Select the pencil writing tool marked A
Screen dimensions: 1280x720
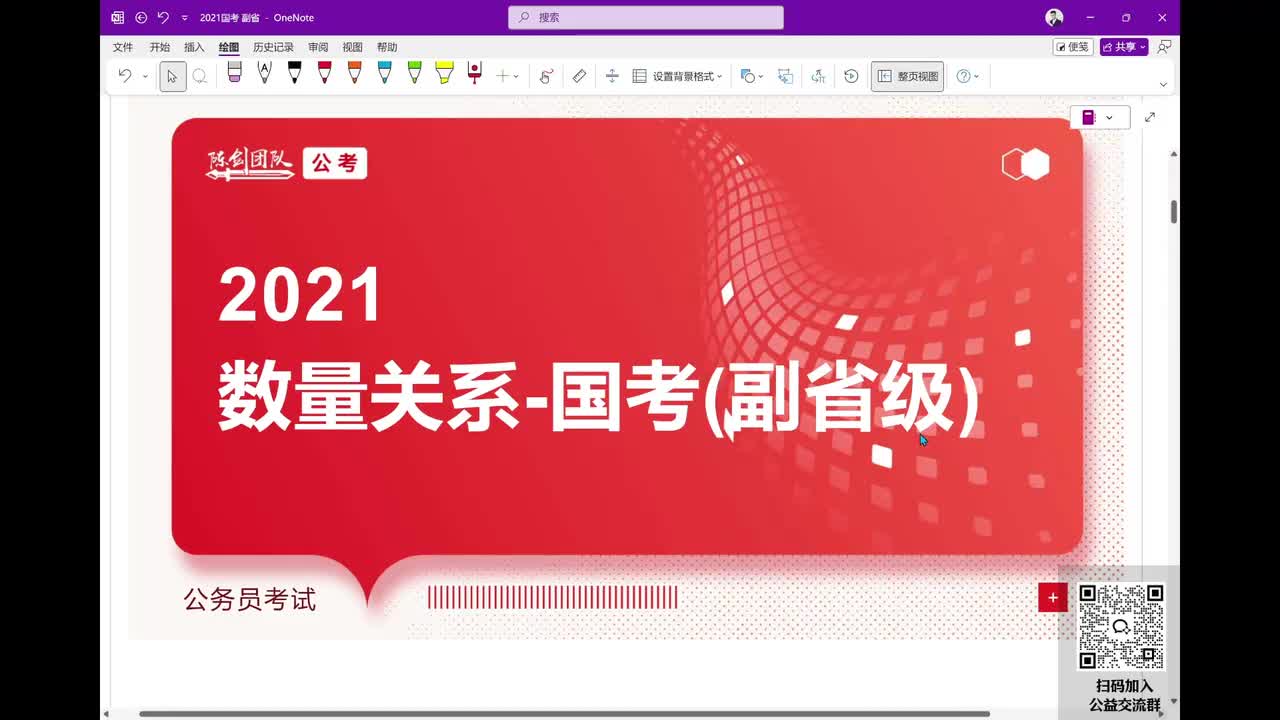coord(264,73)
